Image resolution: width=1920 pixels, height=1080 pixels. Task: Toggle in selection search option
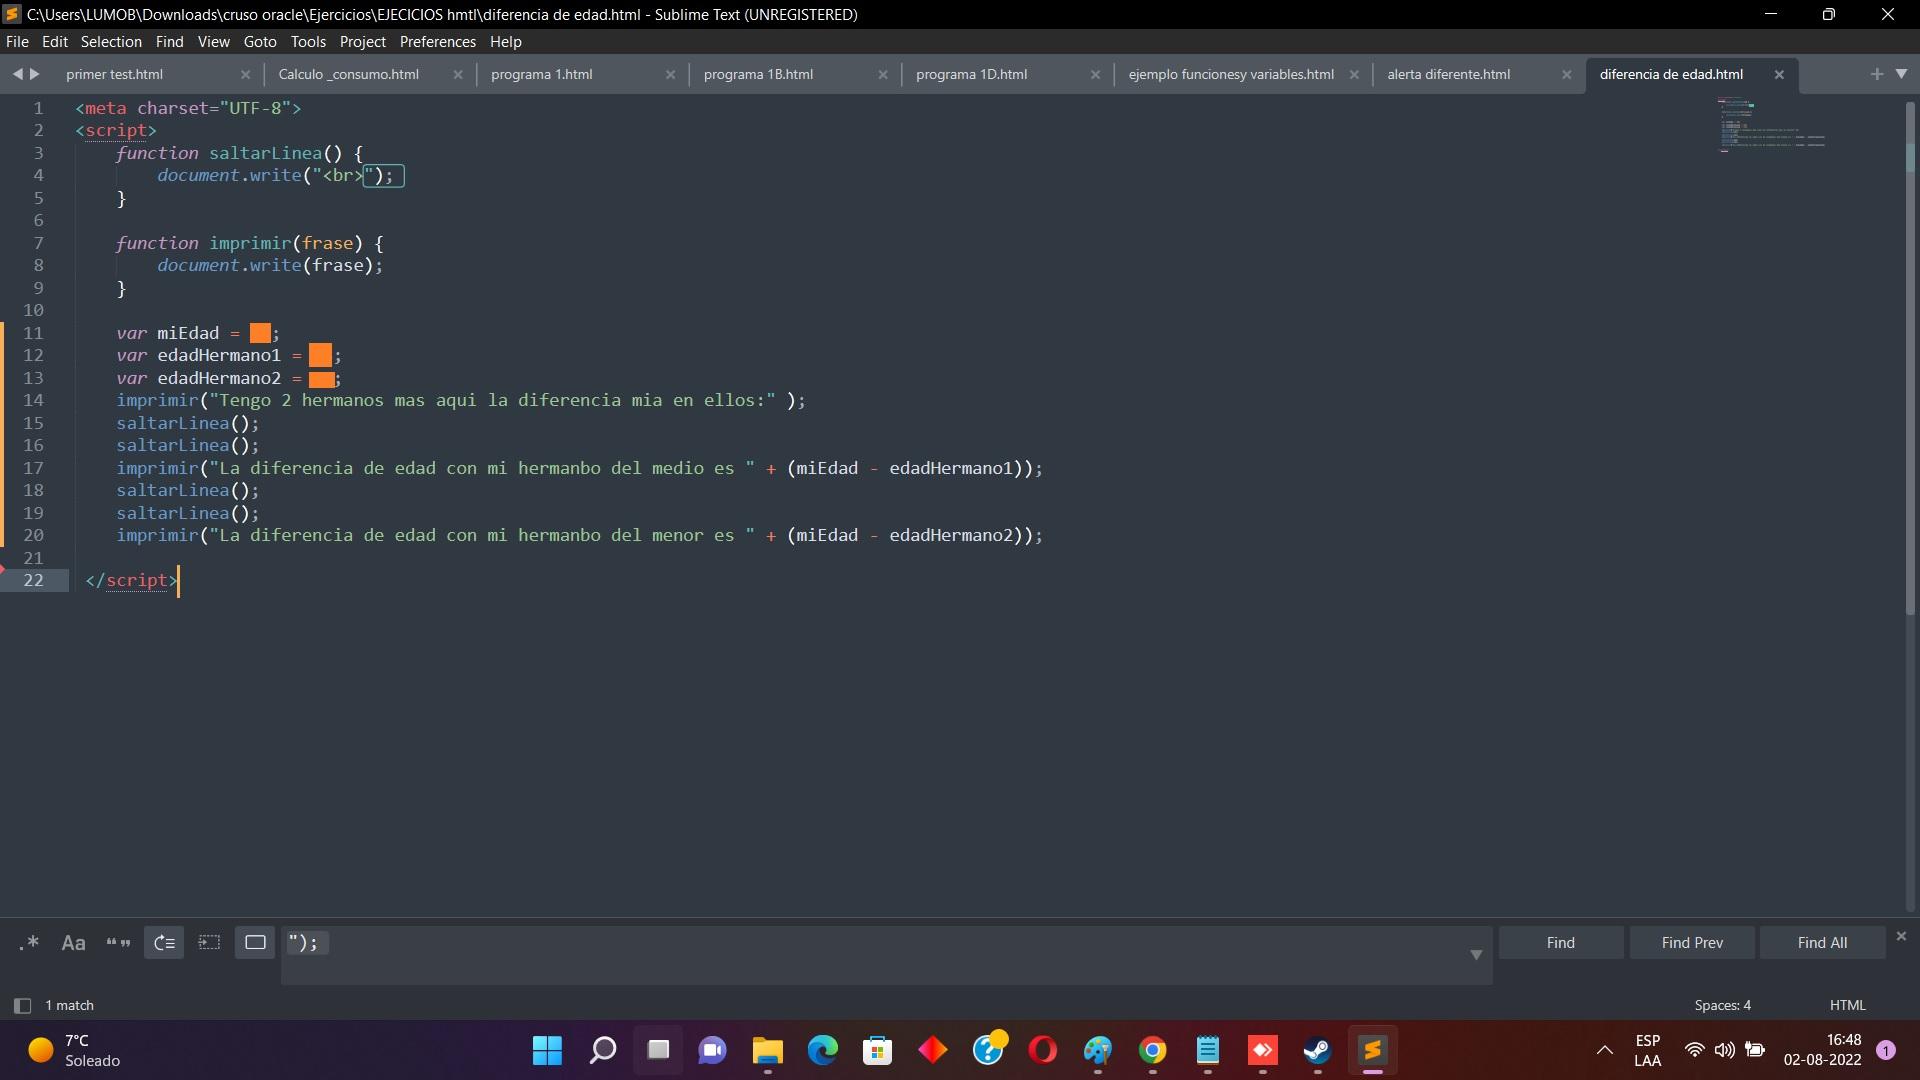tap(209, 943)
